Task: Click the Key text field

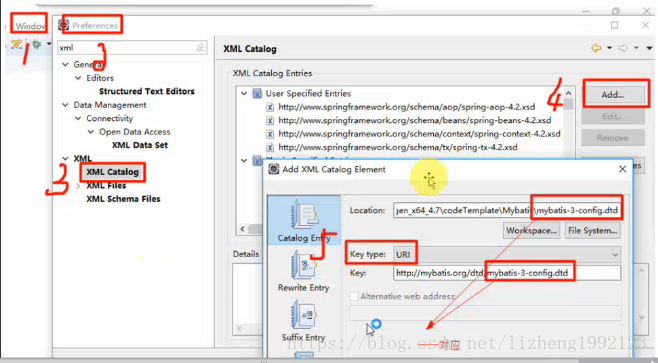Action: 507,273
